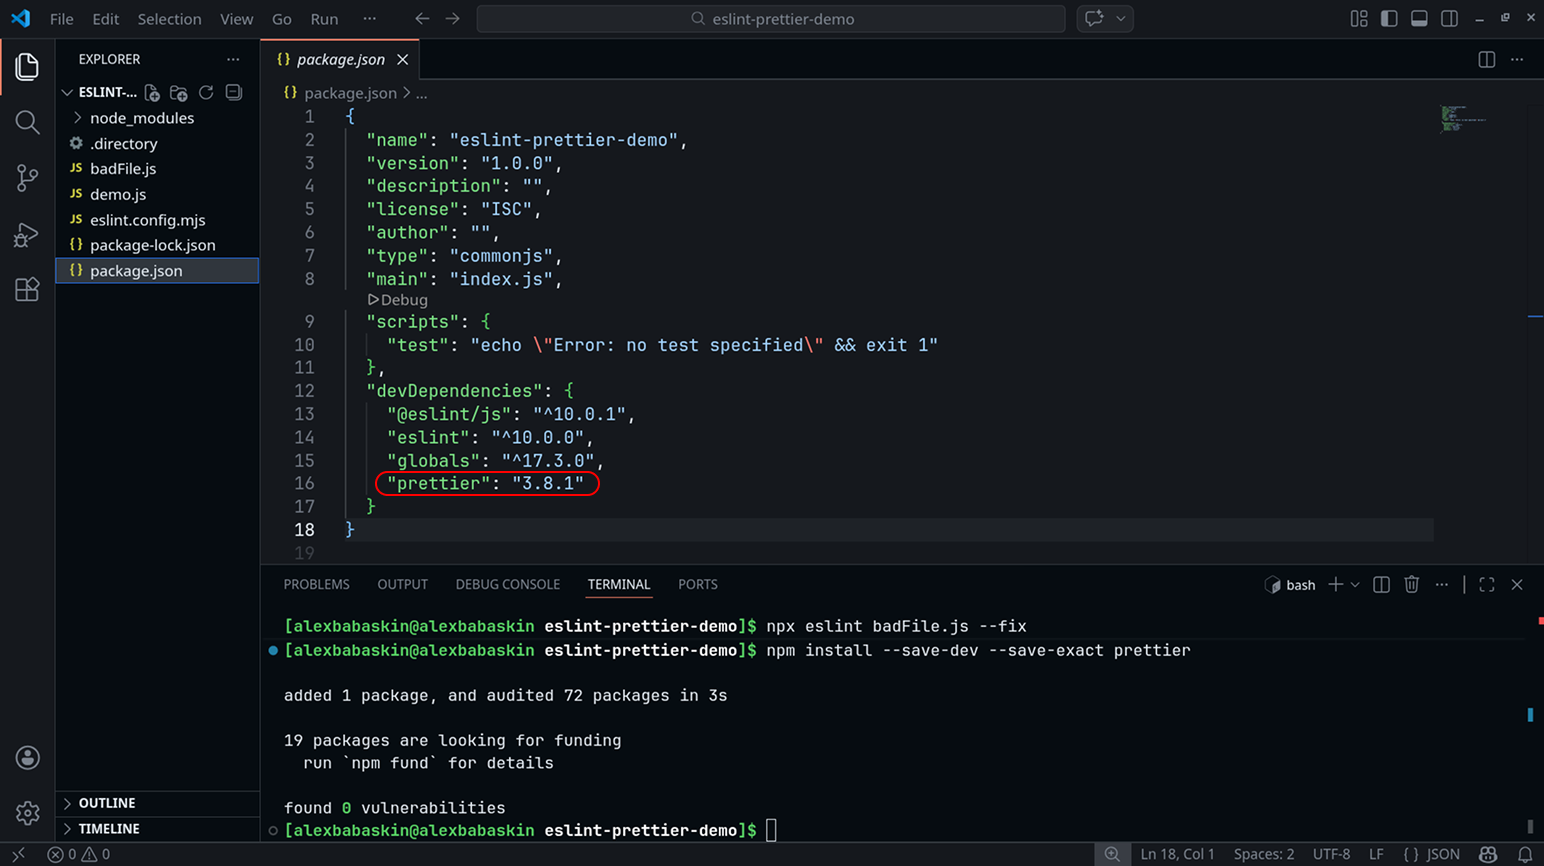Kill terminal with the trash icon
The height and width of the screenshot is (866, 1544).
[1411, 584]
